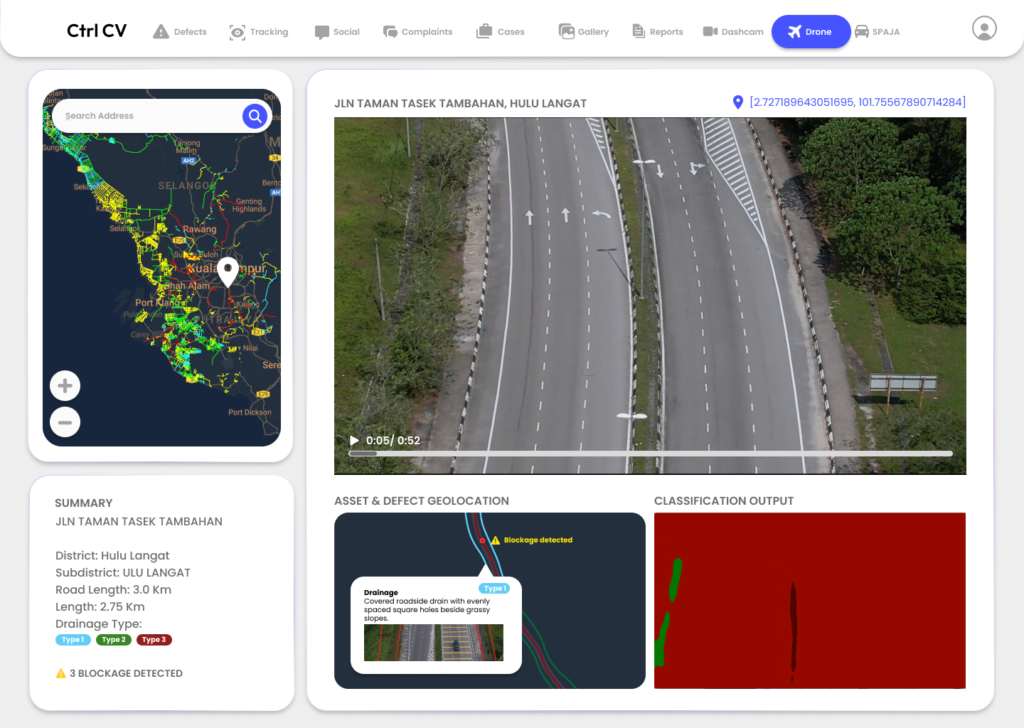The height and width of the screenshot is (728, 1024).
Task: Select the Type 1 drainage tag
Action: click(73, 640)
